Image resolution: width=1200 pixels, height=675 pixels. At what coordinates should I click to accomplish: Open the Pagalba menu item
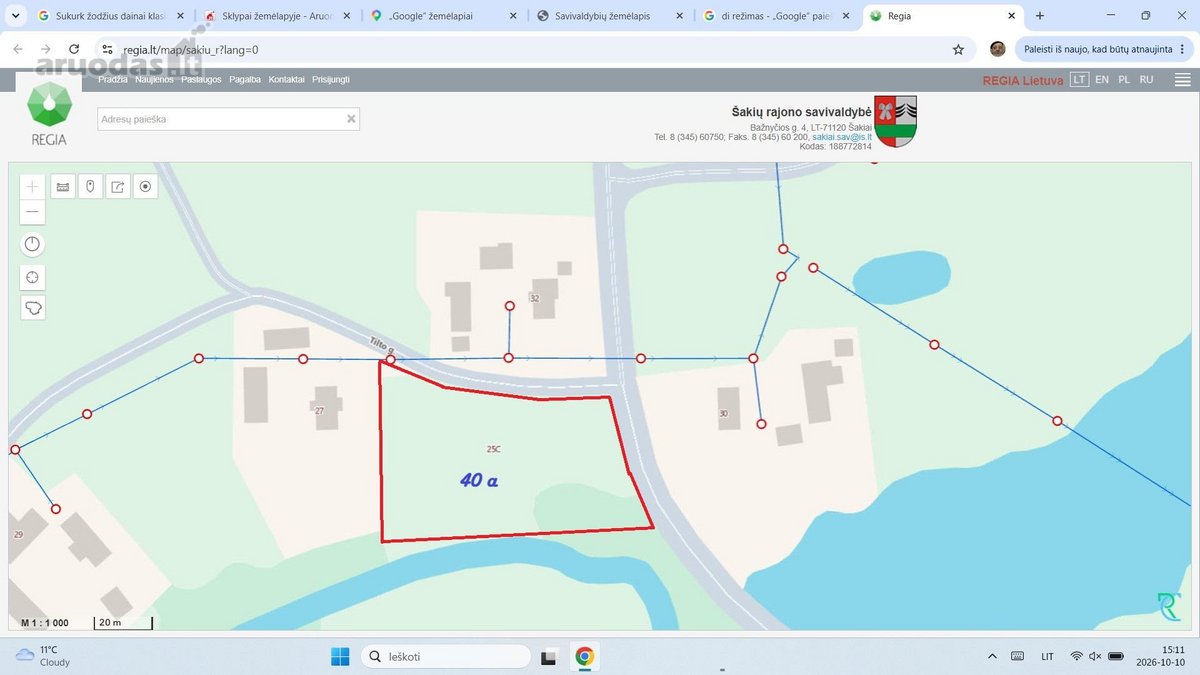tap(245, 79)
